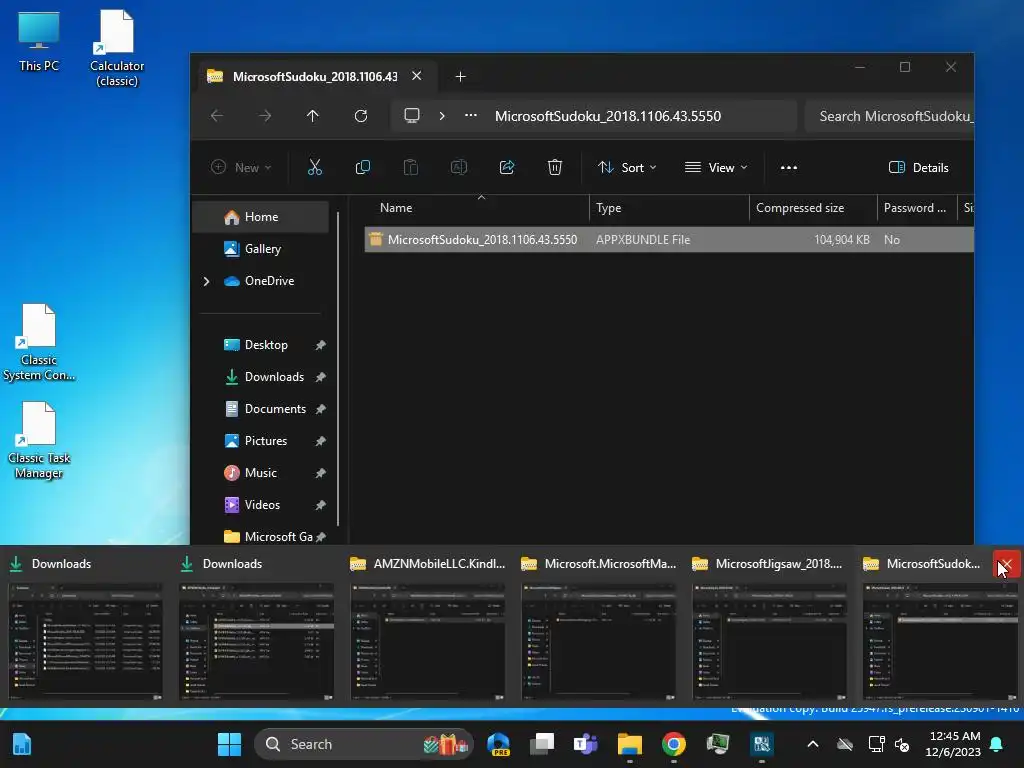Click the Rename icon in toolbar

tap(459, 168)
